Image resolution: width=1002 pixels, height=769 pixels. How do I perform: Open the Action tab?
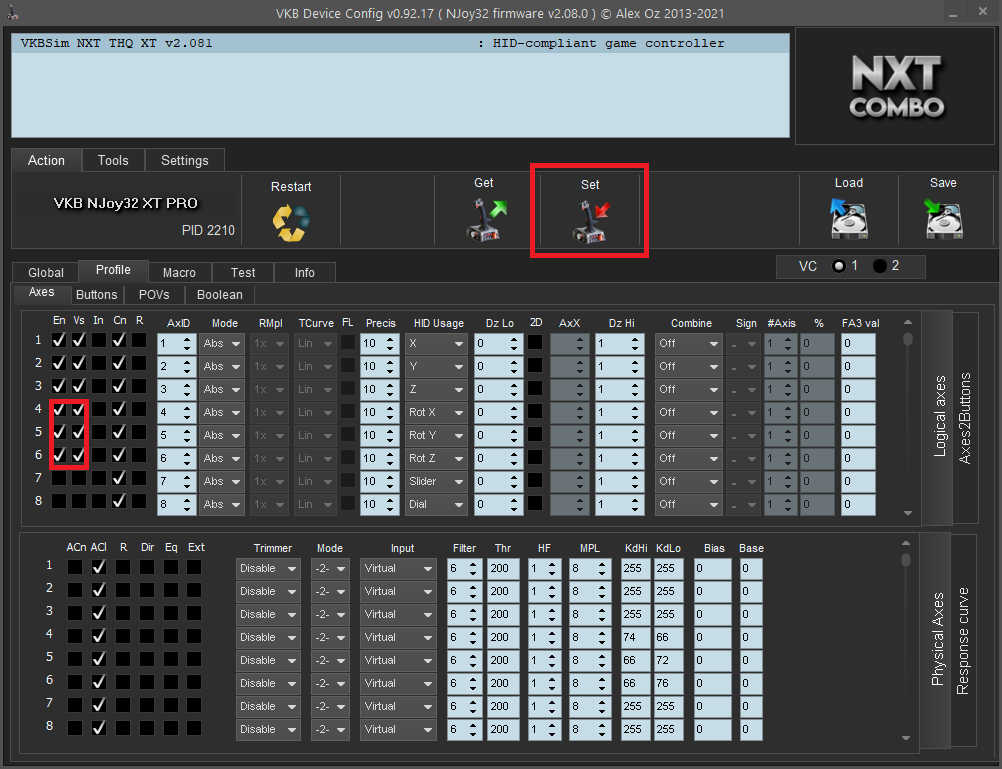click(46, 160)
